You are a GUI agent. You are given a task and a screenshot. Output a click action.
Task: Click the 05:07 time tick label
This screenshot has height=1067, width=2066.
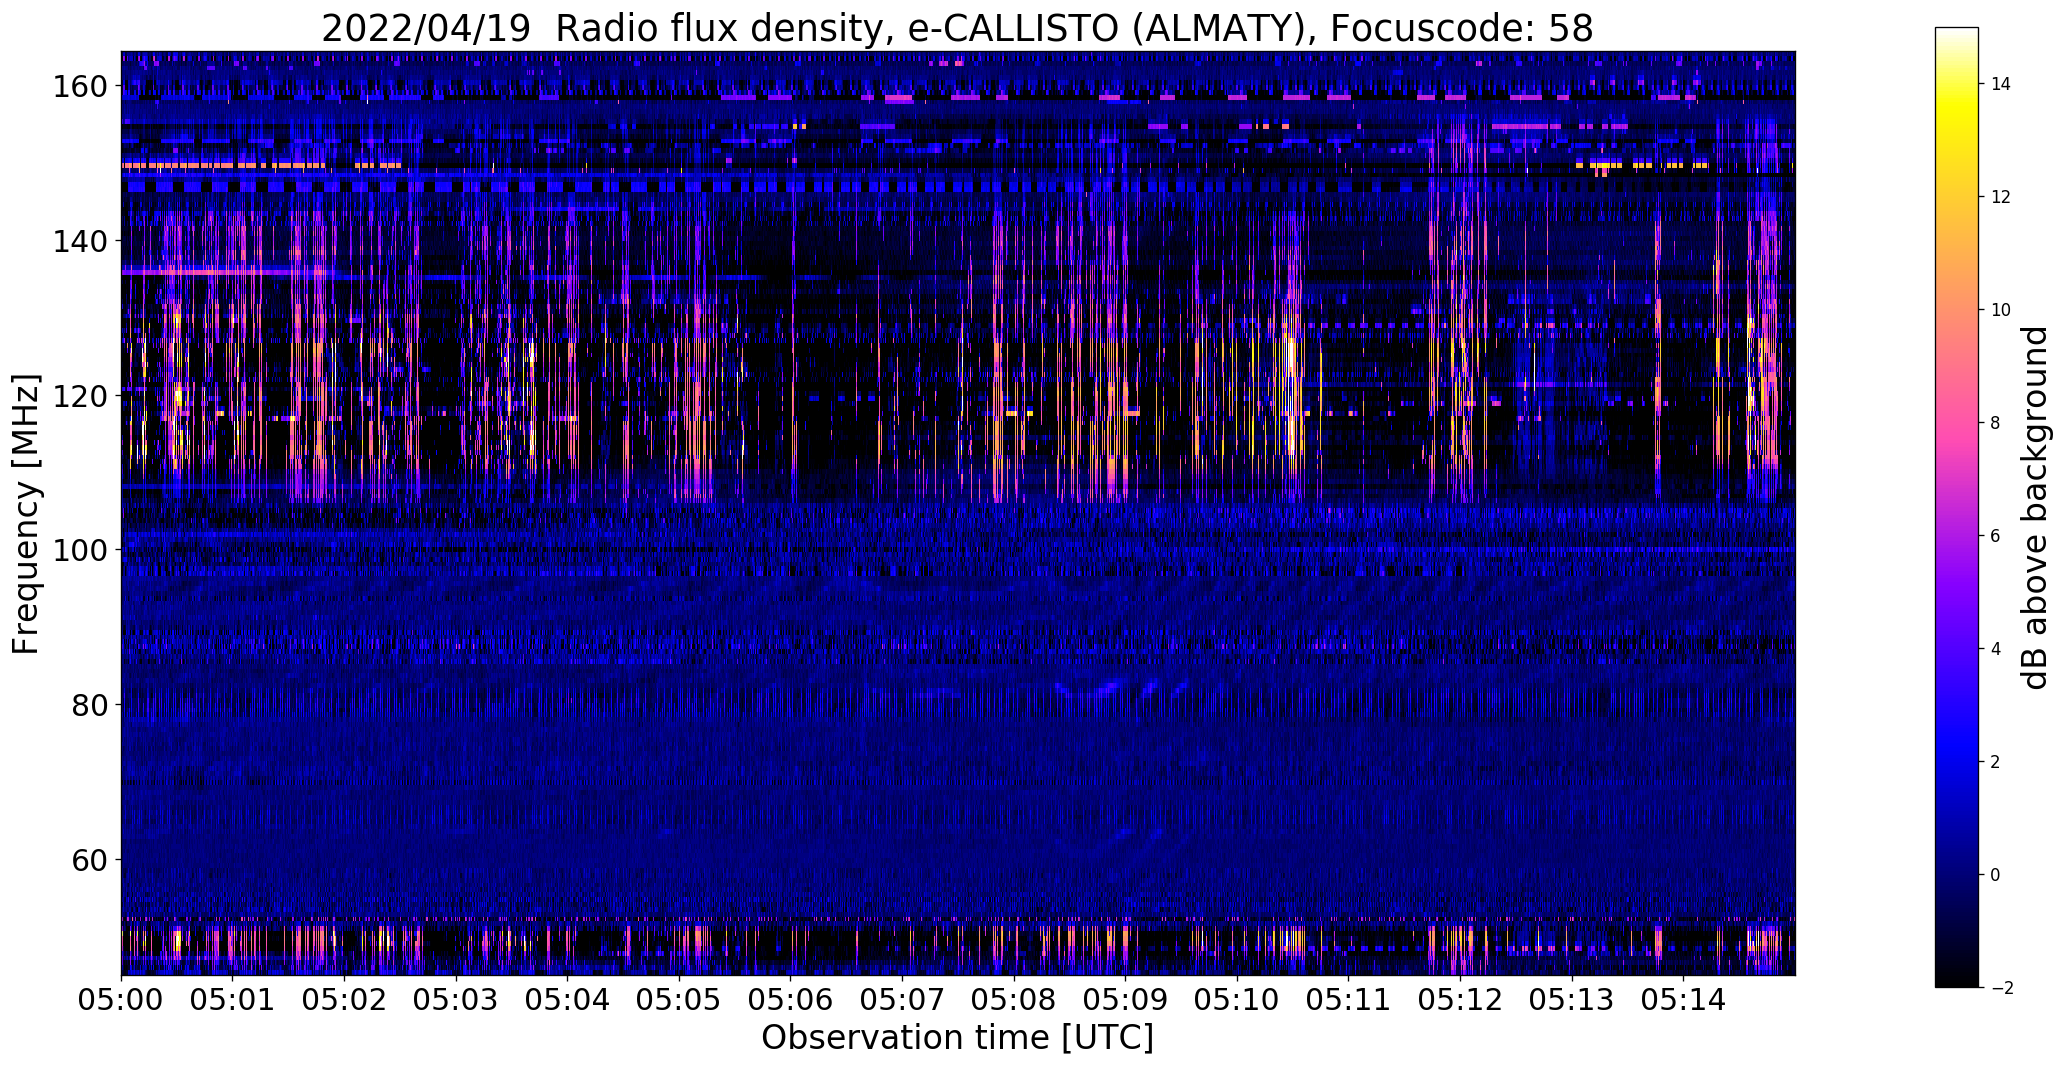click(902, 1001)
